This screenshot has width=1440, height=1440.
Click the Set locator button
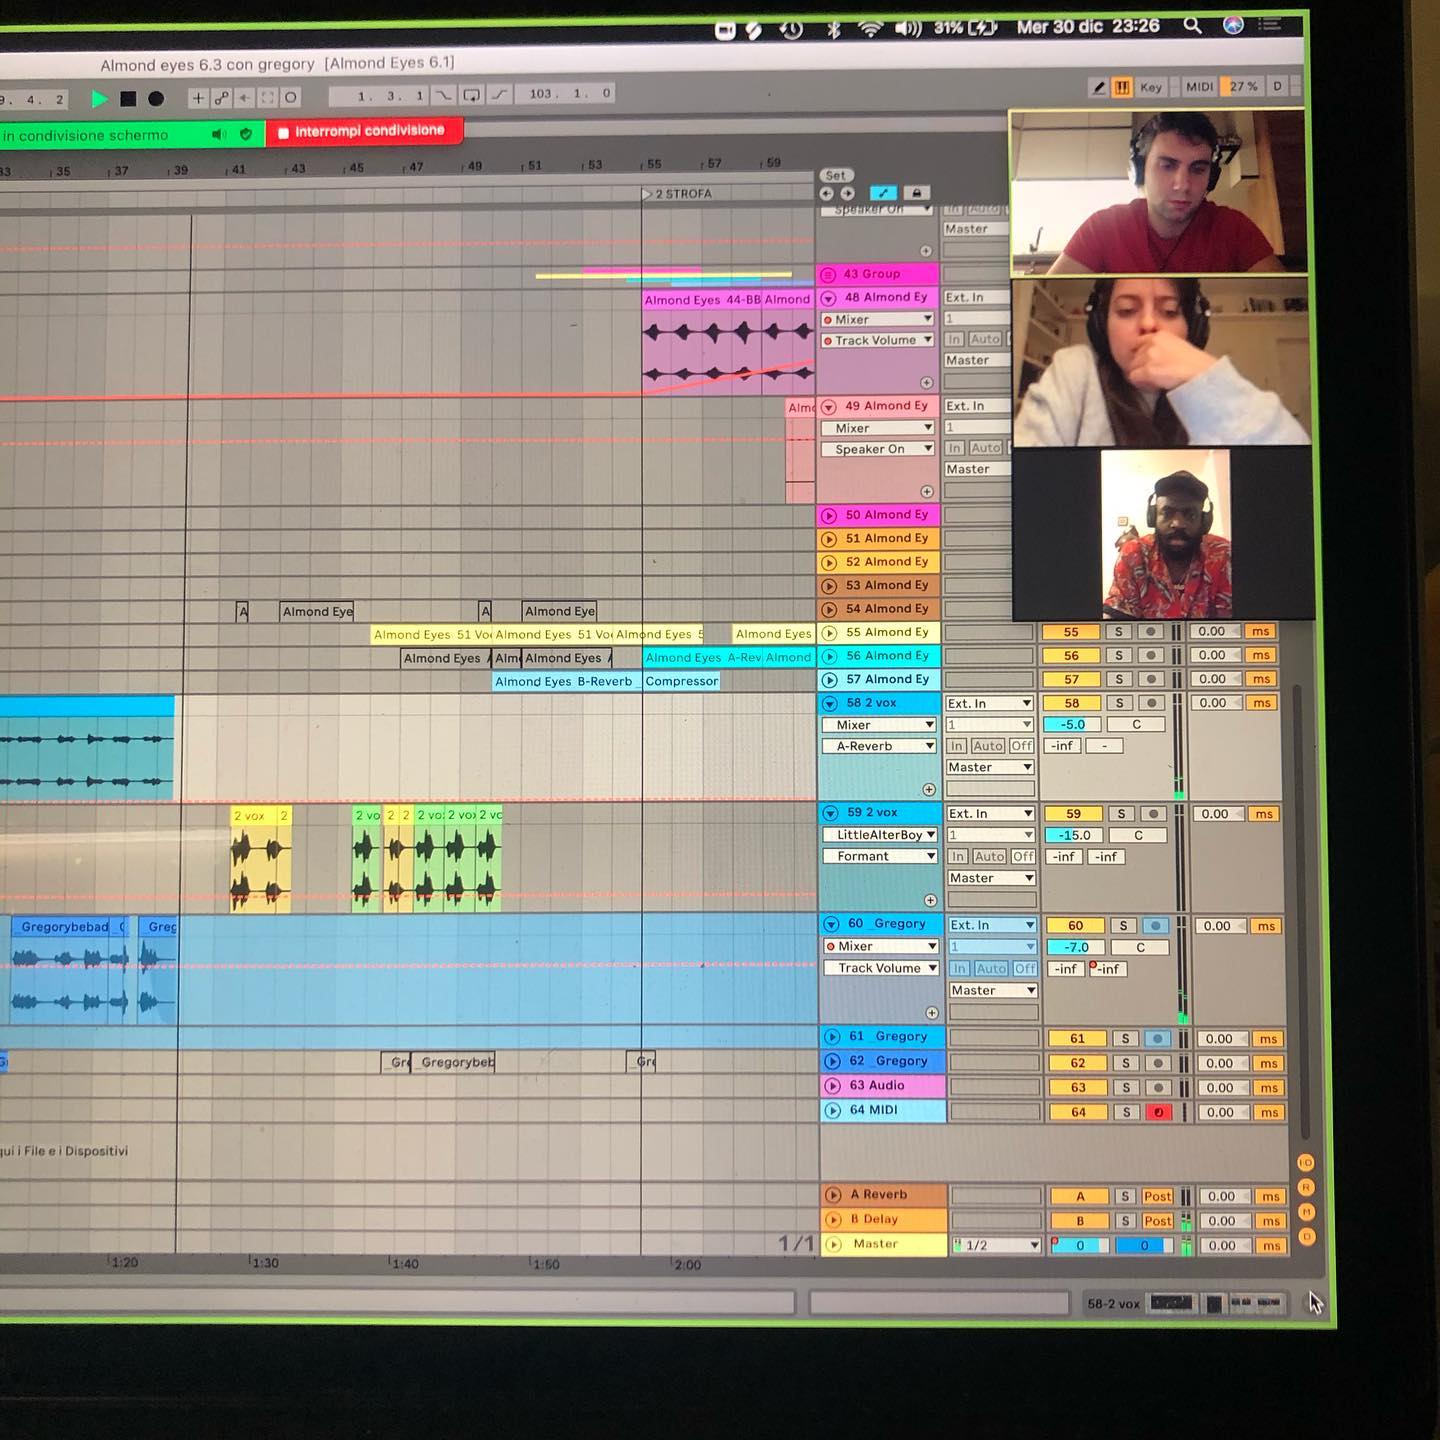[835, 175]
